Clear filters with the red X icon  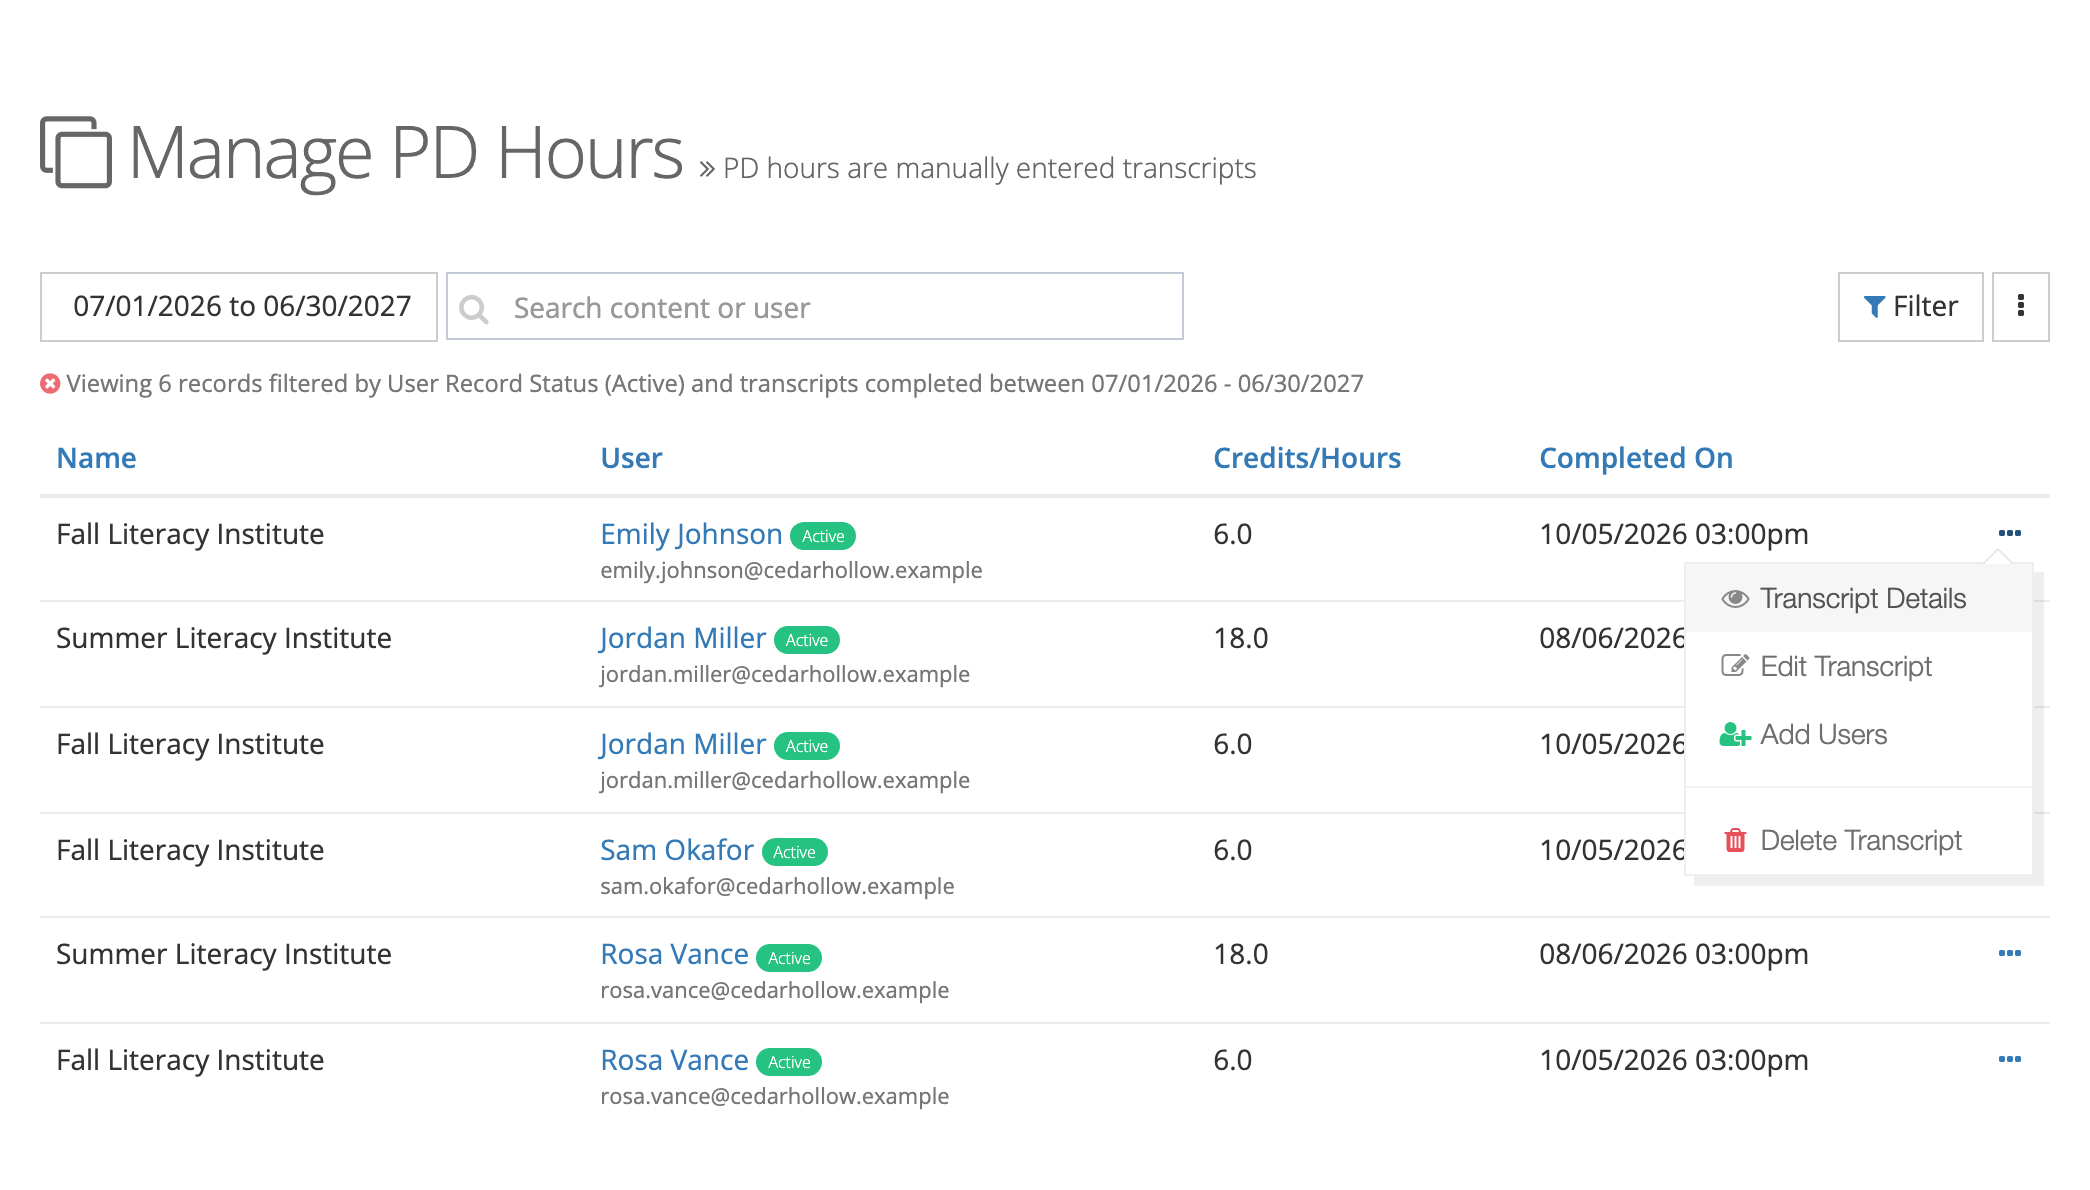(50, 384)
